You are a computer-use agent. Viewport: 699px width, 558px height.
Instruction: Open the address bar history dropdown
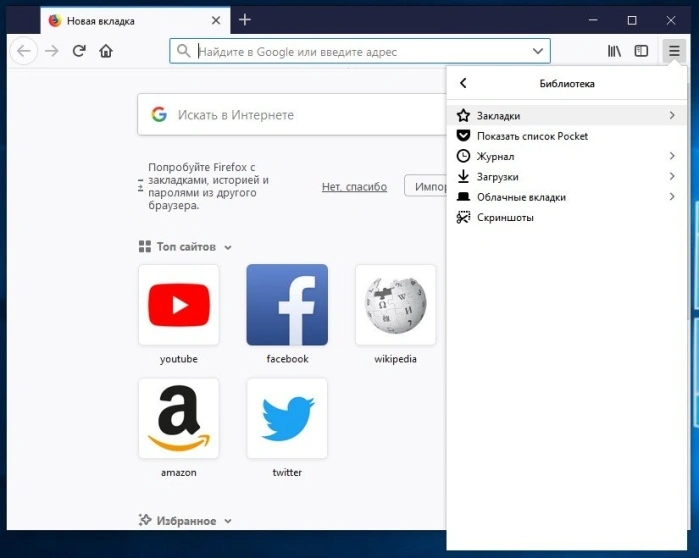pos(538,51)
